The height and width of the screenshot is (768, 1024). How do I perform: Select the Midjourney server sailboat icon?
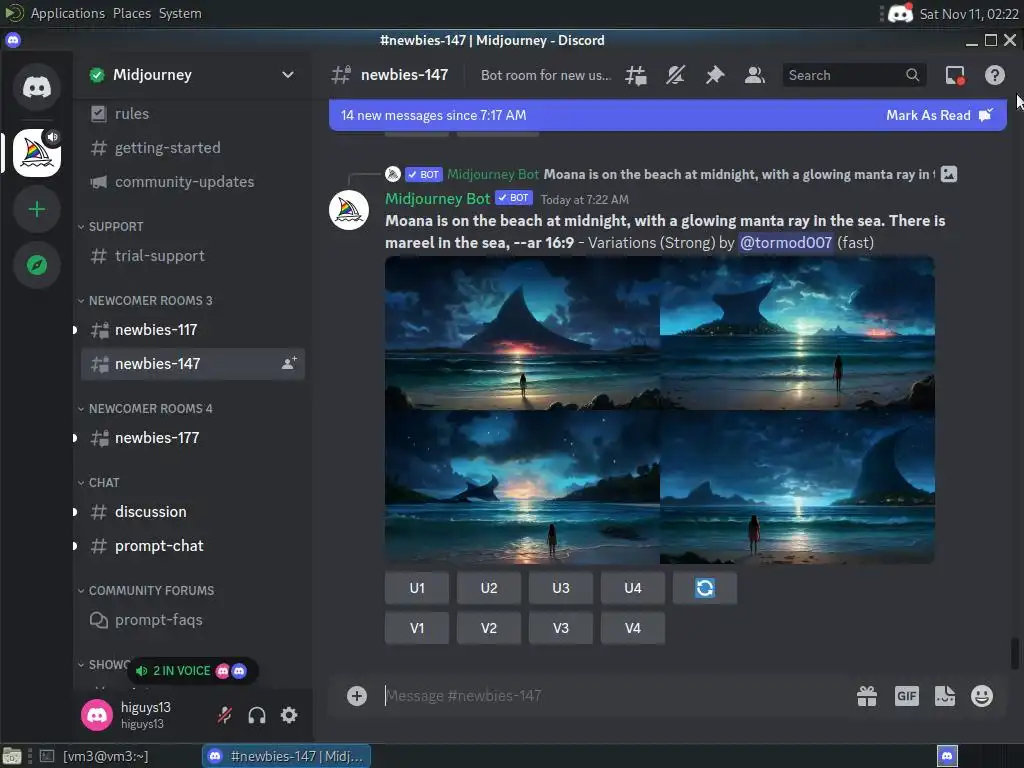(x=37, y=153)
